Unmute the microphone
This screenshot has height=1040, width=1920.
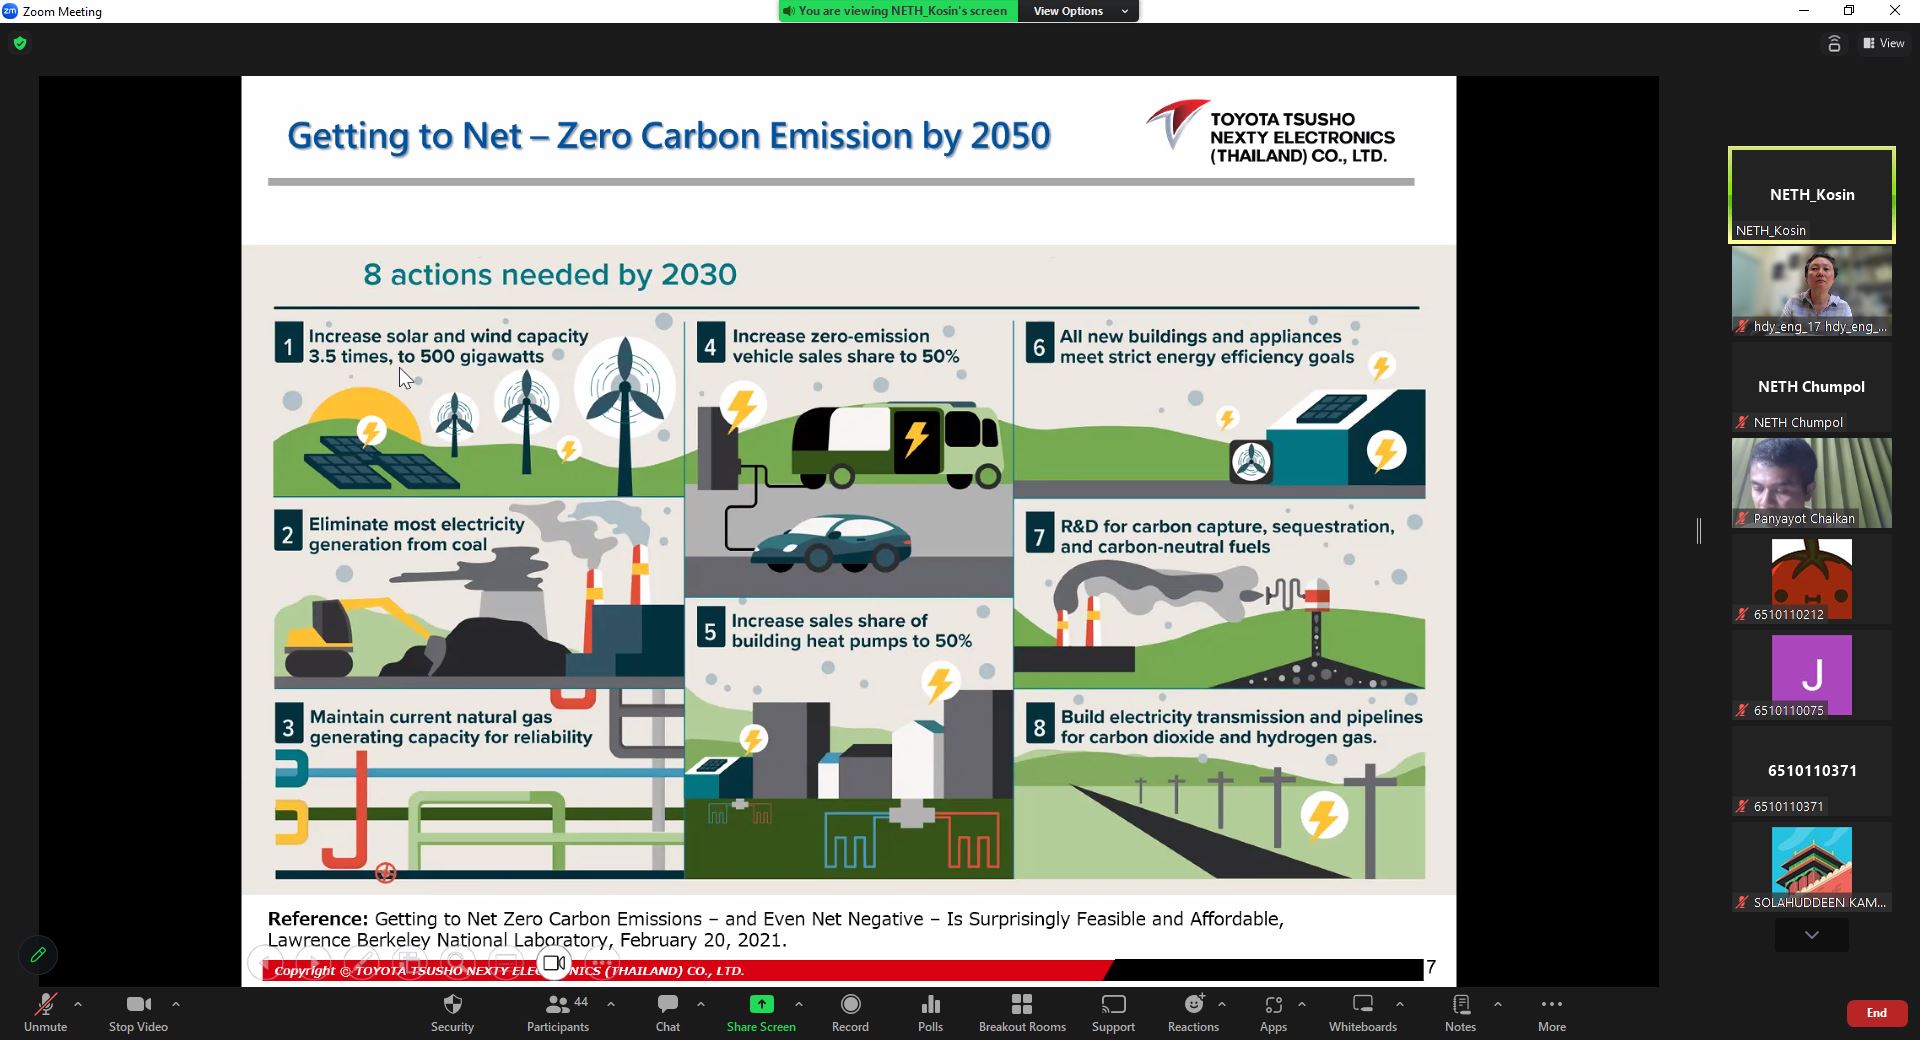(x=45, y=1005)
